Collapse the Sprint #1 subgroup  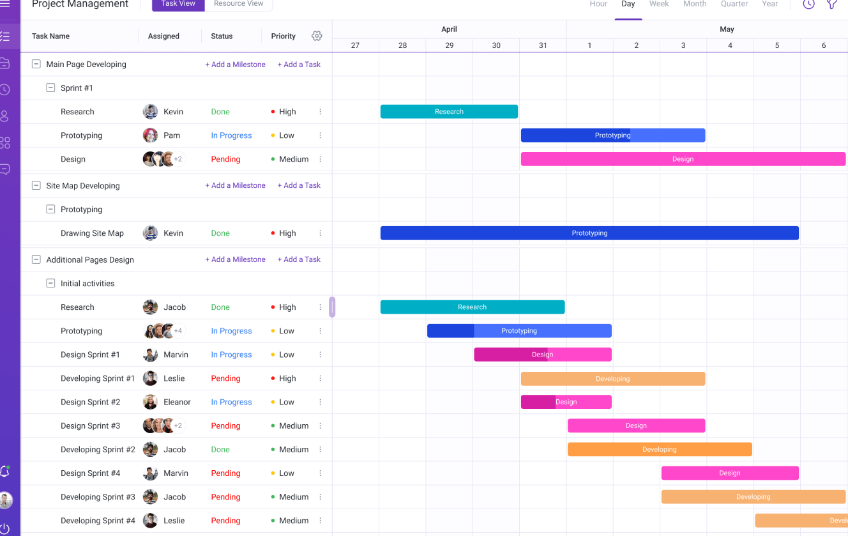coord(50,88)
